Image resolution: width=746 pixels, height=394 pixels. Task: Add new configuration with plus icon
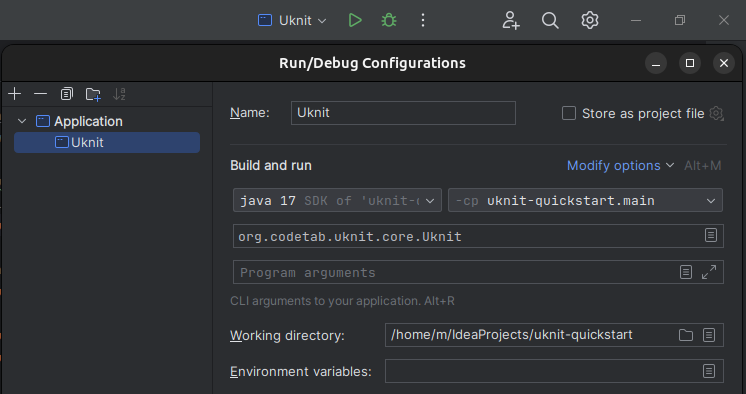click(x=15, y=94)
